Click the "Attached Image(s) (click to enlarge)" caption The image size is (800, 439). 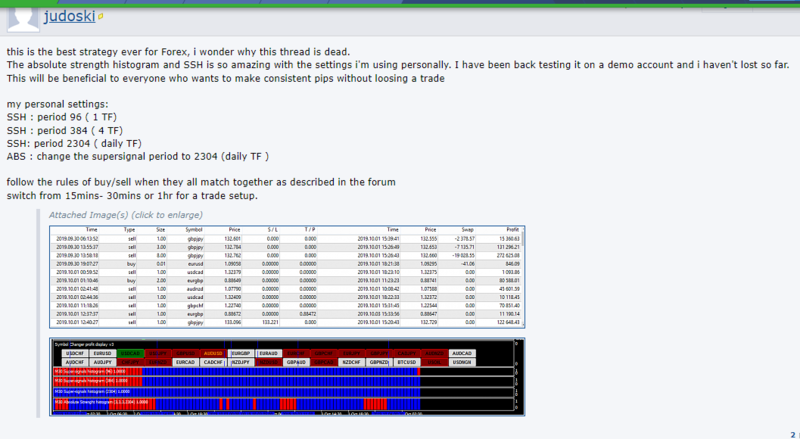126,215
